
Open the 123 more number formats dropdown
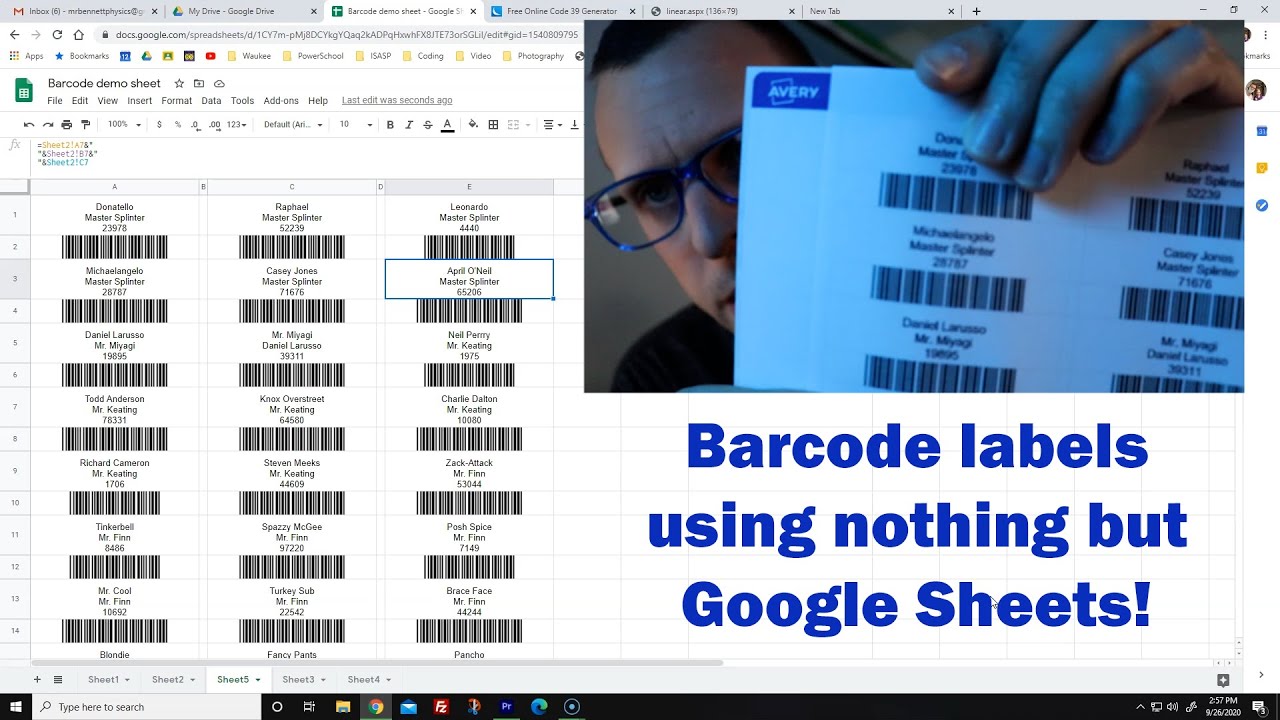(x=237, y=125)
